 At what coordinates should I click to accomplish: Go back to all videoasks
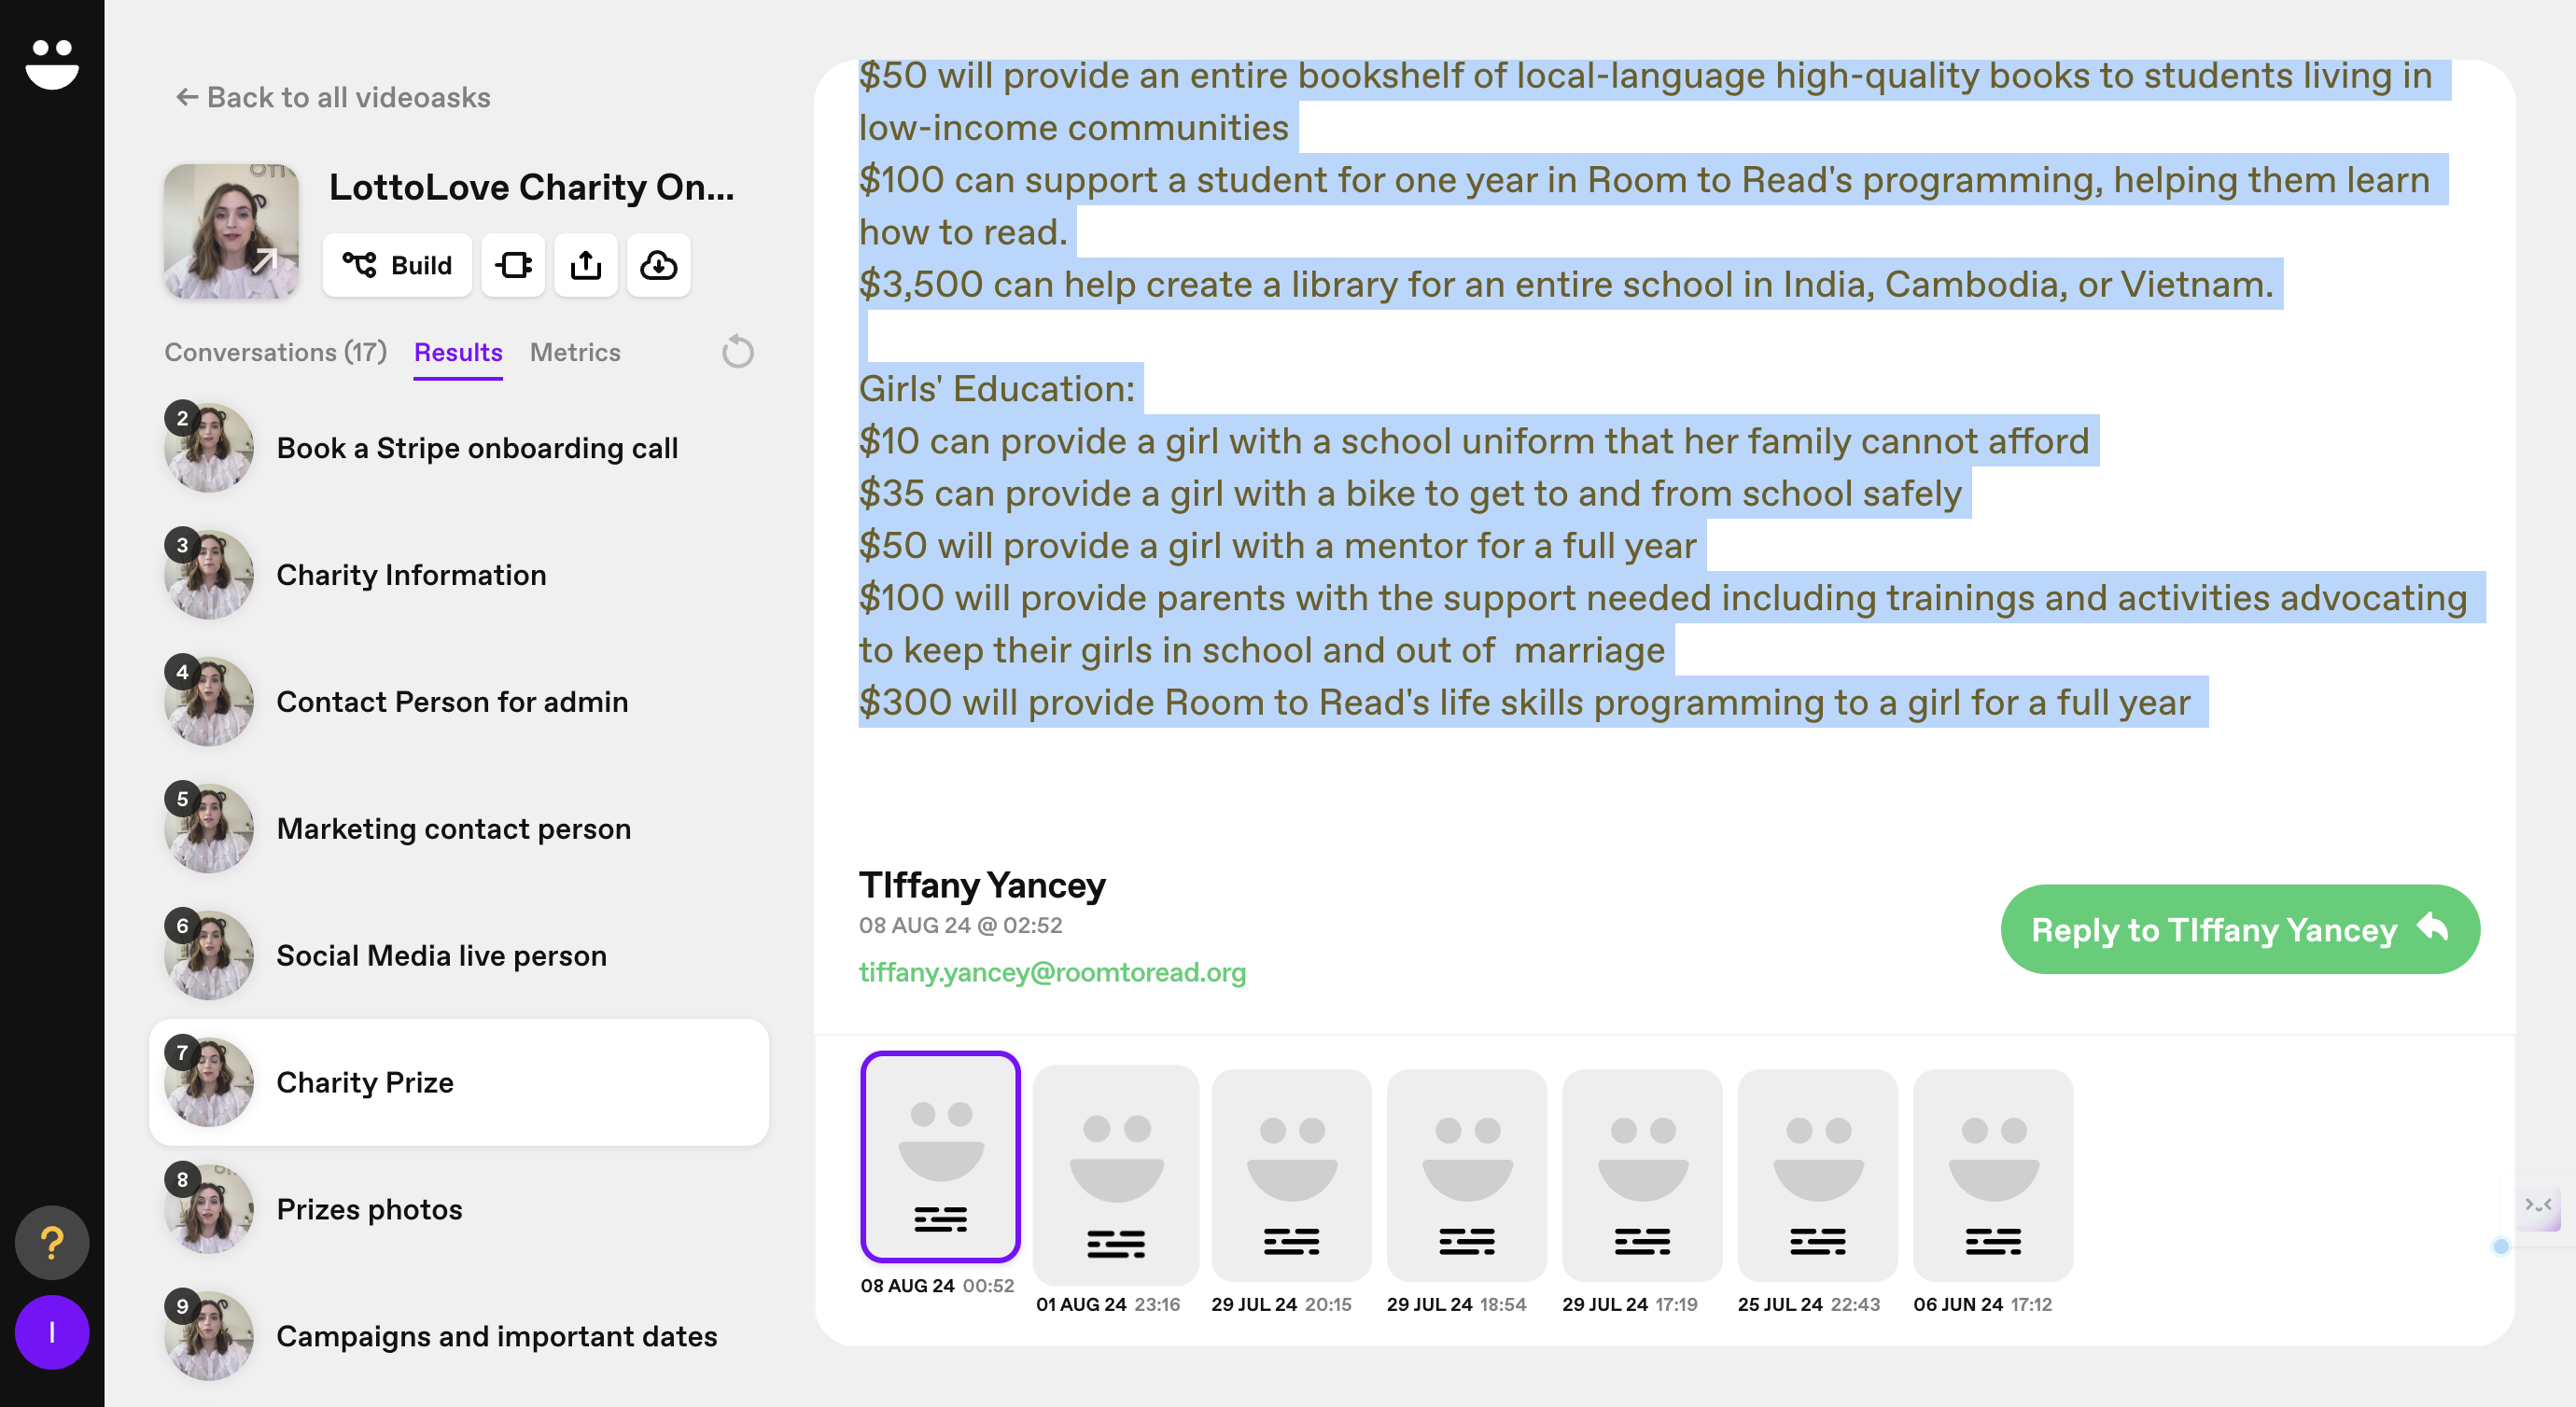[332, 97]
